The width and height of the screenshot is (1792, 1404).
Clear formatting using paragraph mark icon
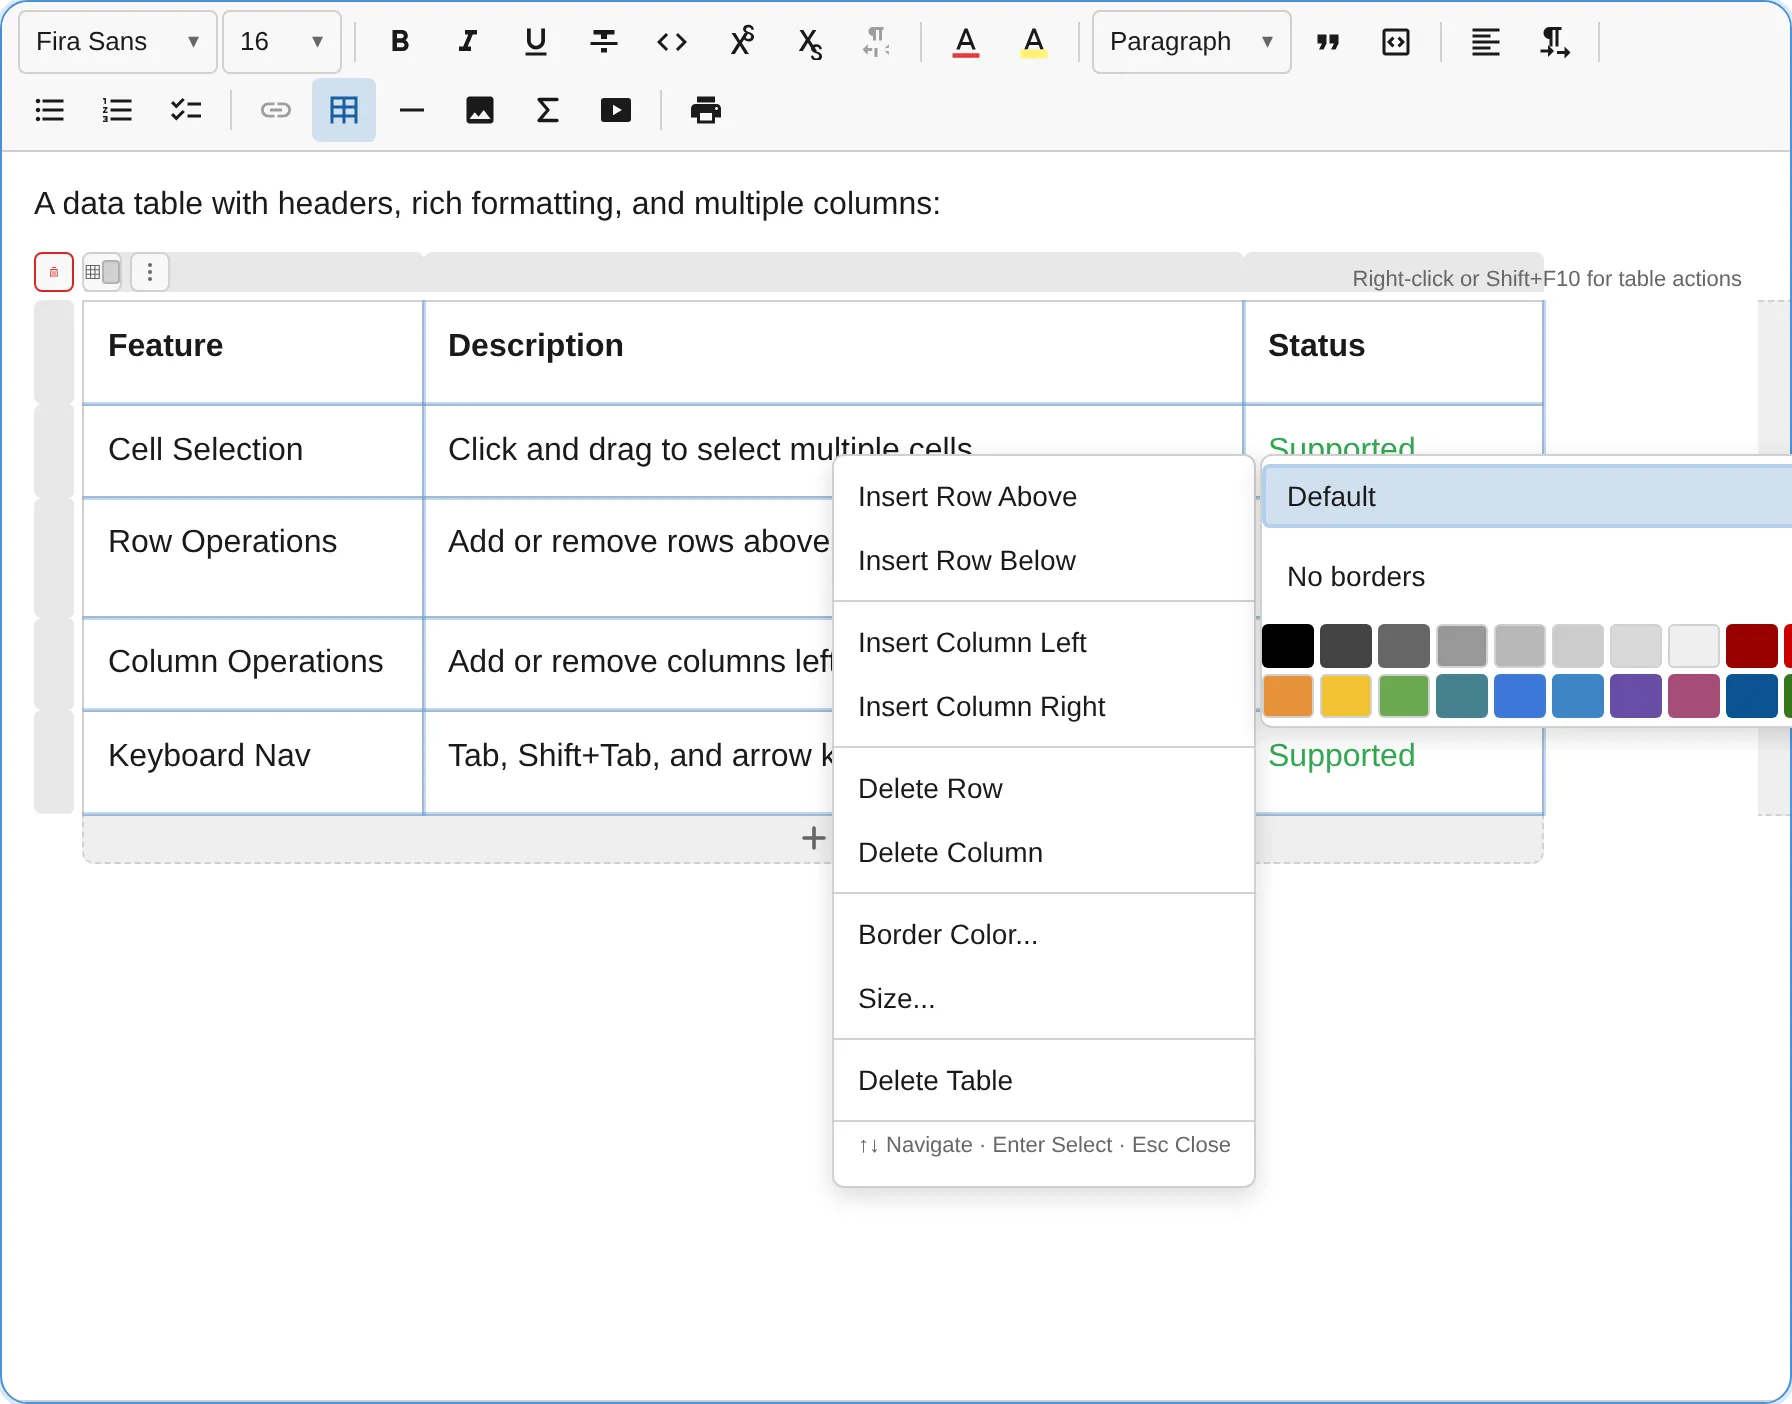876,42
